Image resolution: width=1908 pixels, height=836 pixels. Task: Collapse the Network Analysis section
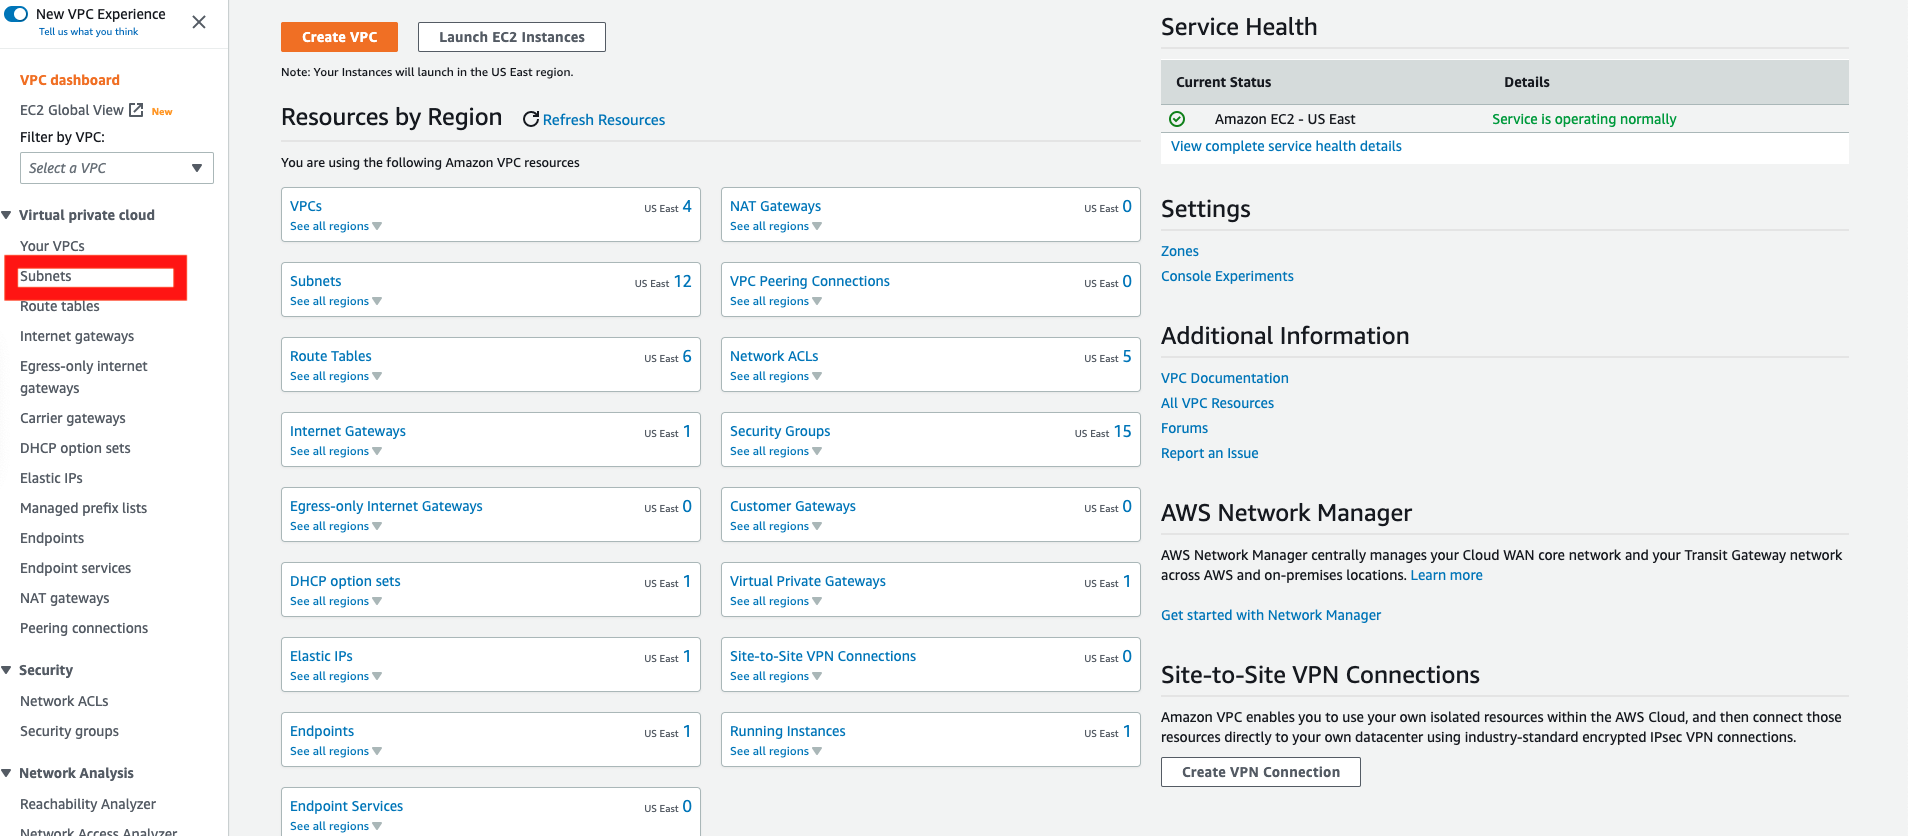(x=7, y=773)
